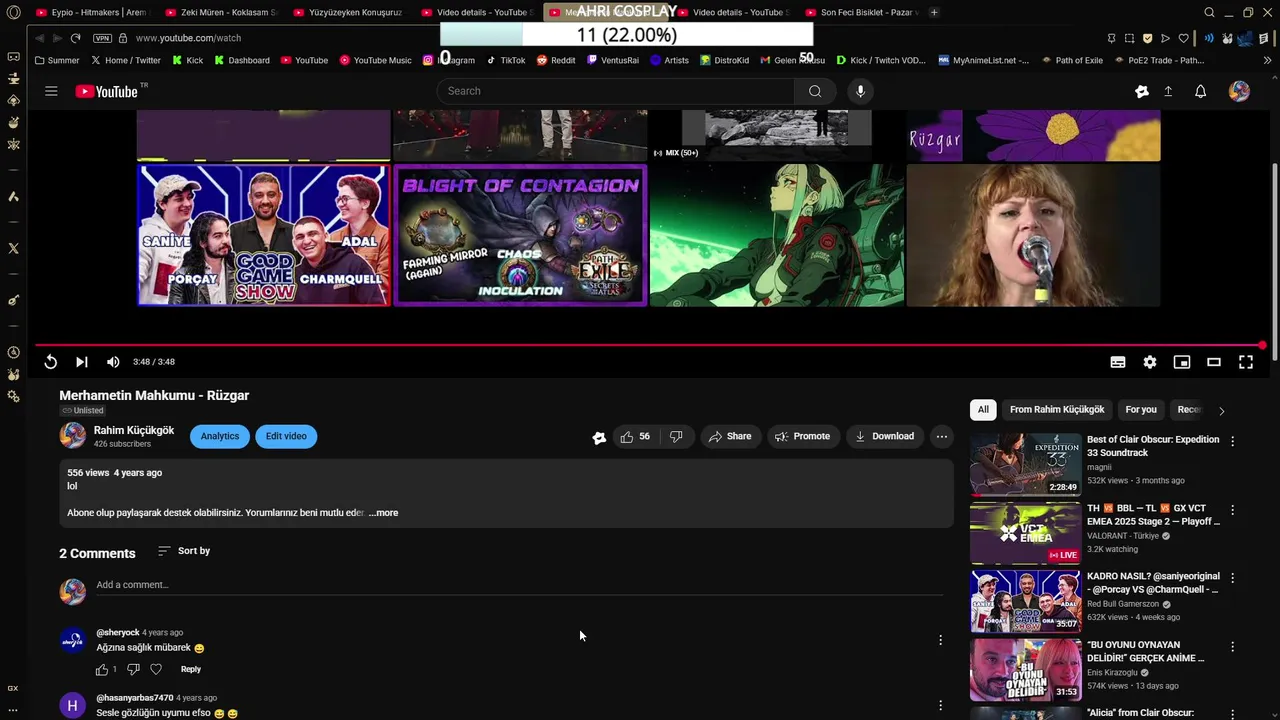The height and width of the screenshot is (720, 1280).
Task: Open options menu for @sheryock comment
Action: [940, 640]
